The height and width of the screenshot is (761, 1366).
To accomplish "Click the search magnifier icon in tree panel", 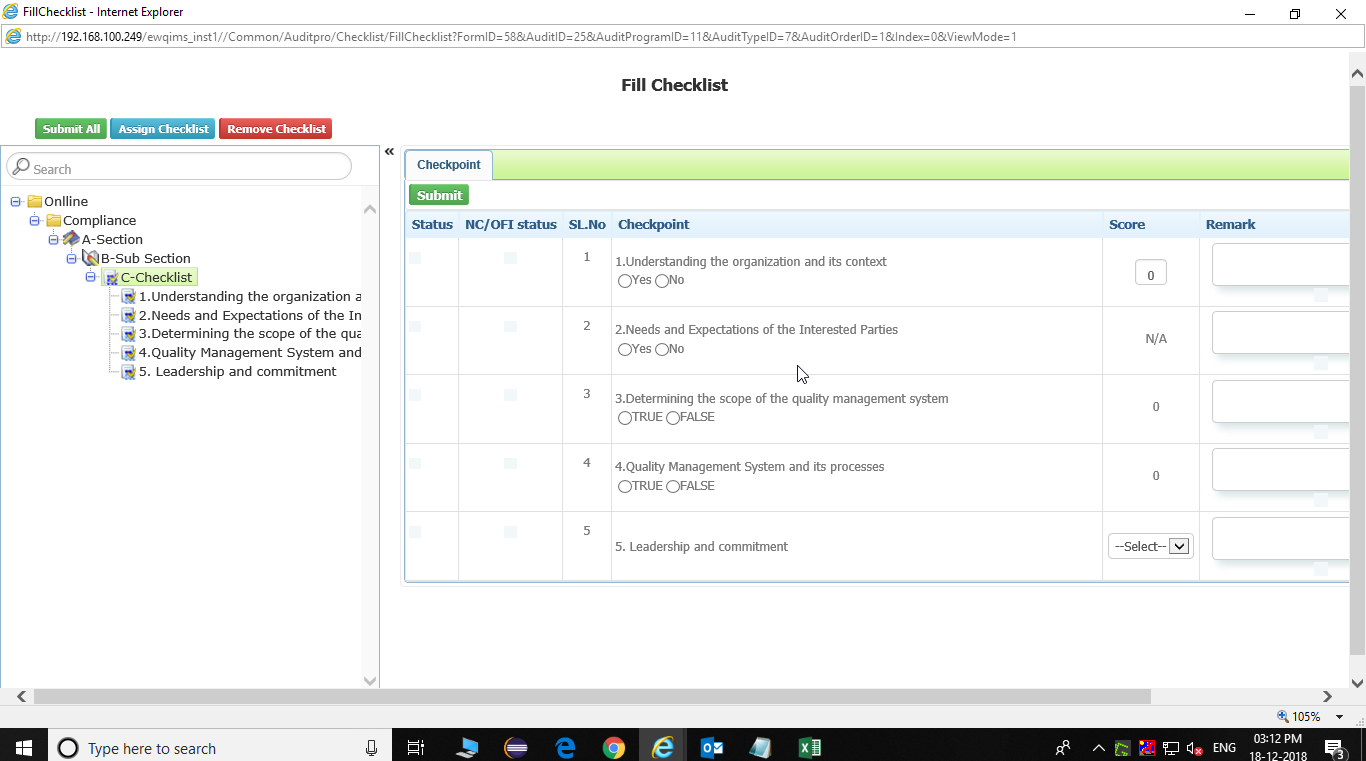I will [x=21, y=167].
